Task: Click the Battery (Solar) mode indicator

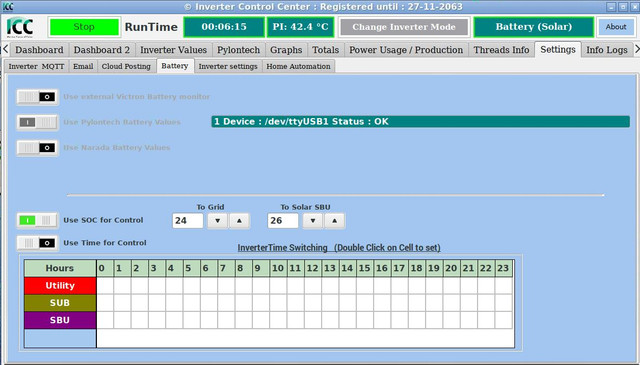Action: click(533, 27)
